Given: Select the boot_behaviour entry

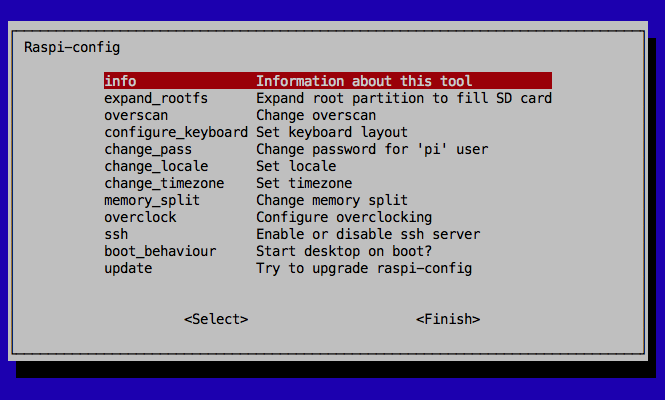Looking at the screenshot, I should (160, 251).
